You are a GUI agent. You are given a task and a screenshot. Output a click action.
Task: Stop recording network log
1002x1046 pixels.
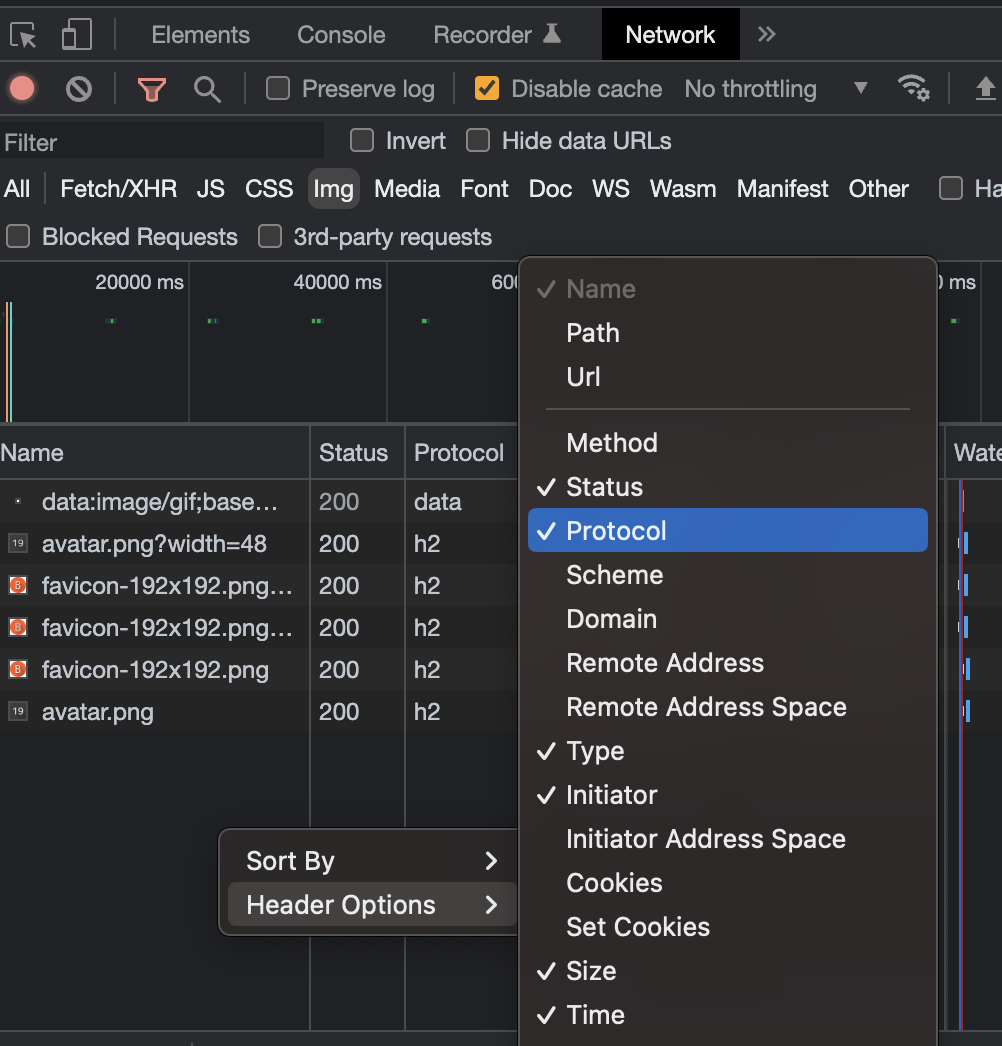pyautogui.click(x=22, y=89)
